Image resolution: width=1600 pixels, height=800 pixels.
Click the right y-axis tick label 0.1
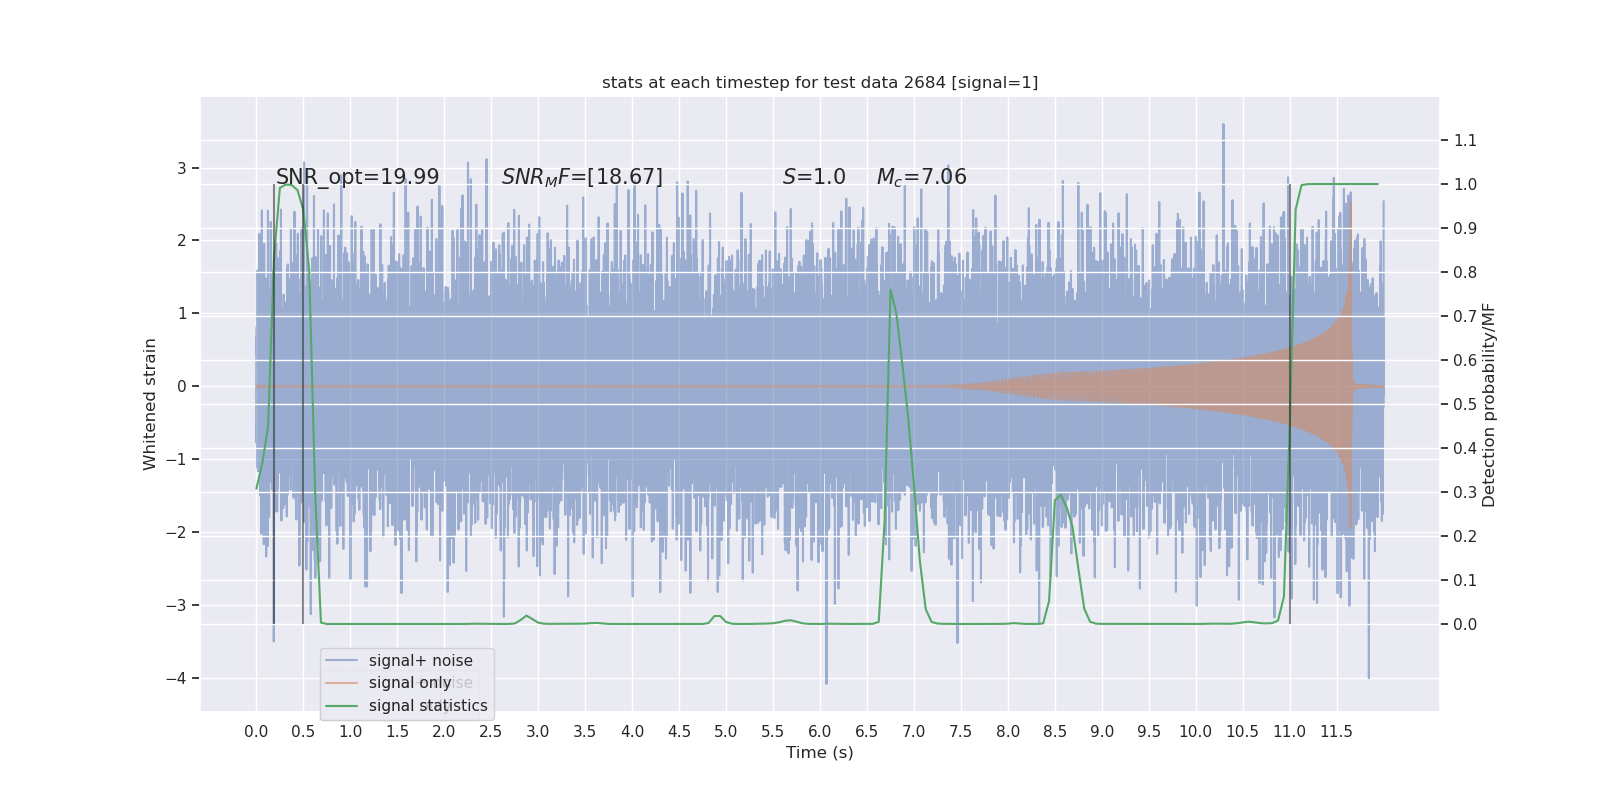(x=1465, y=580)
